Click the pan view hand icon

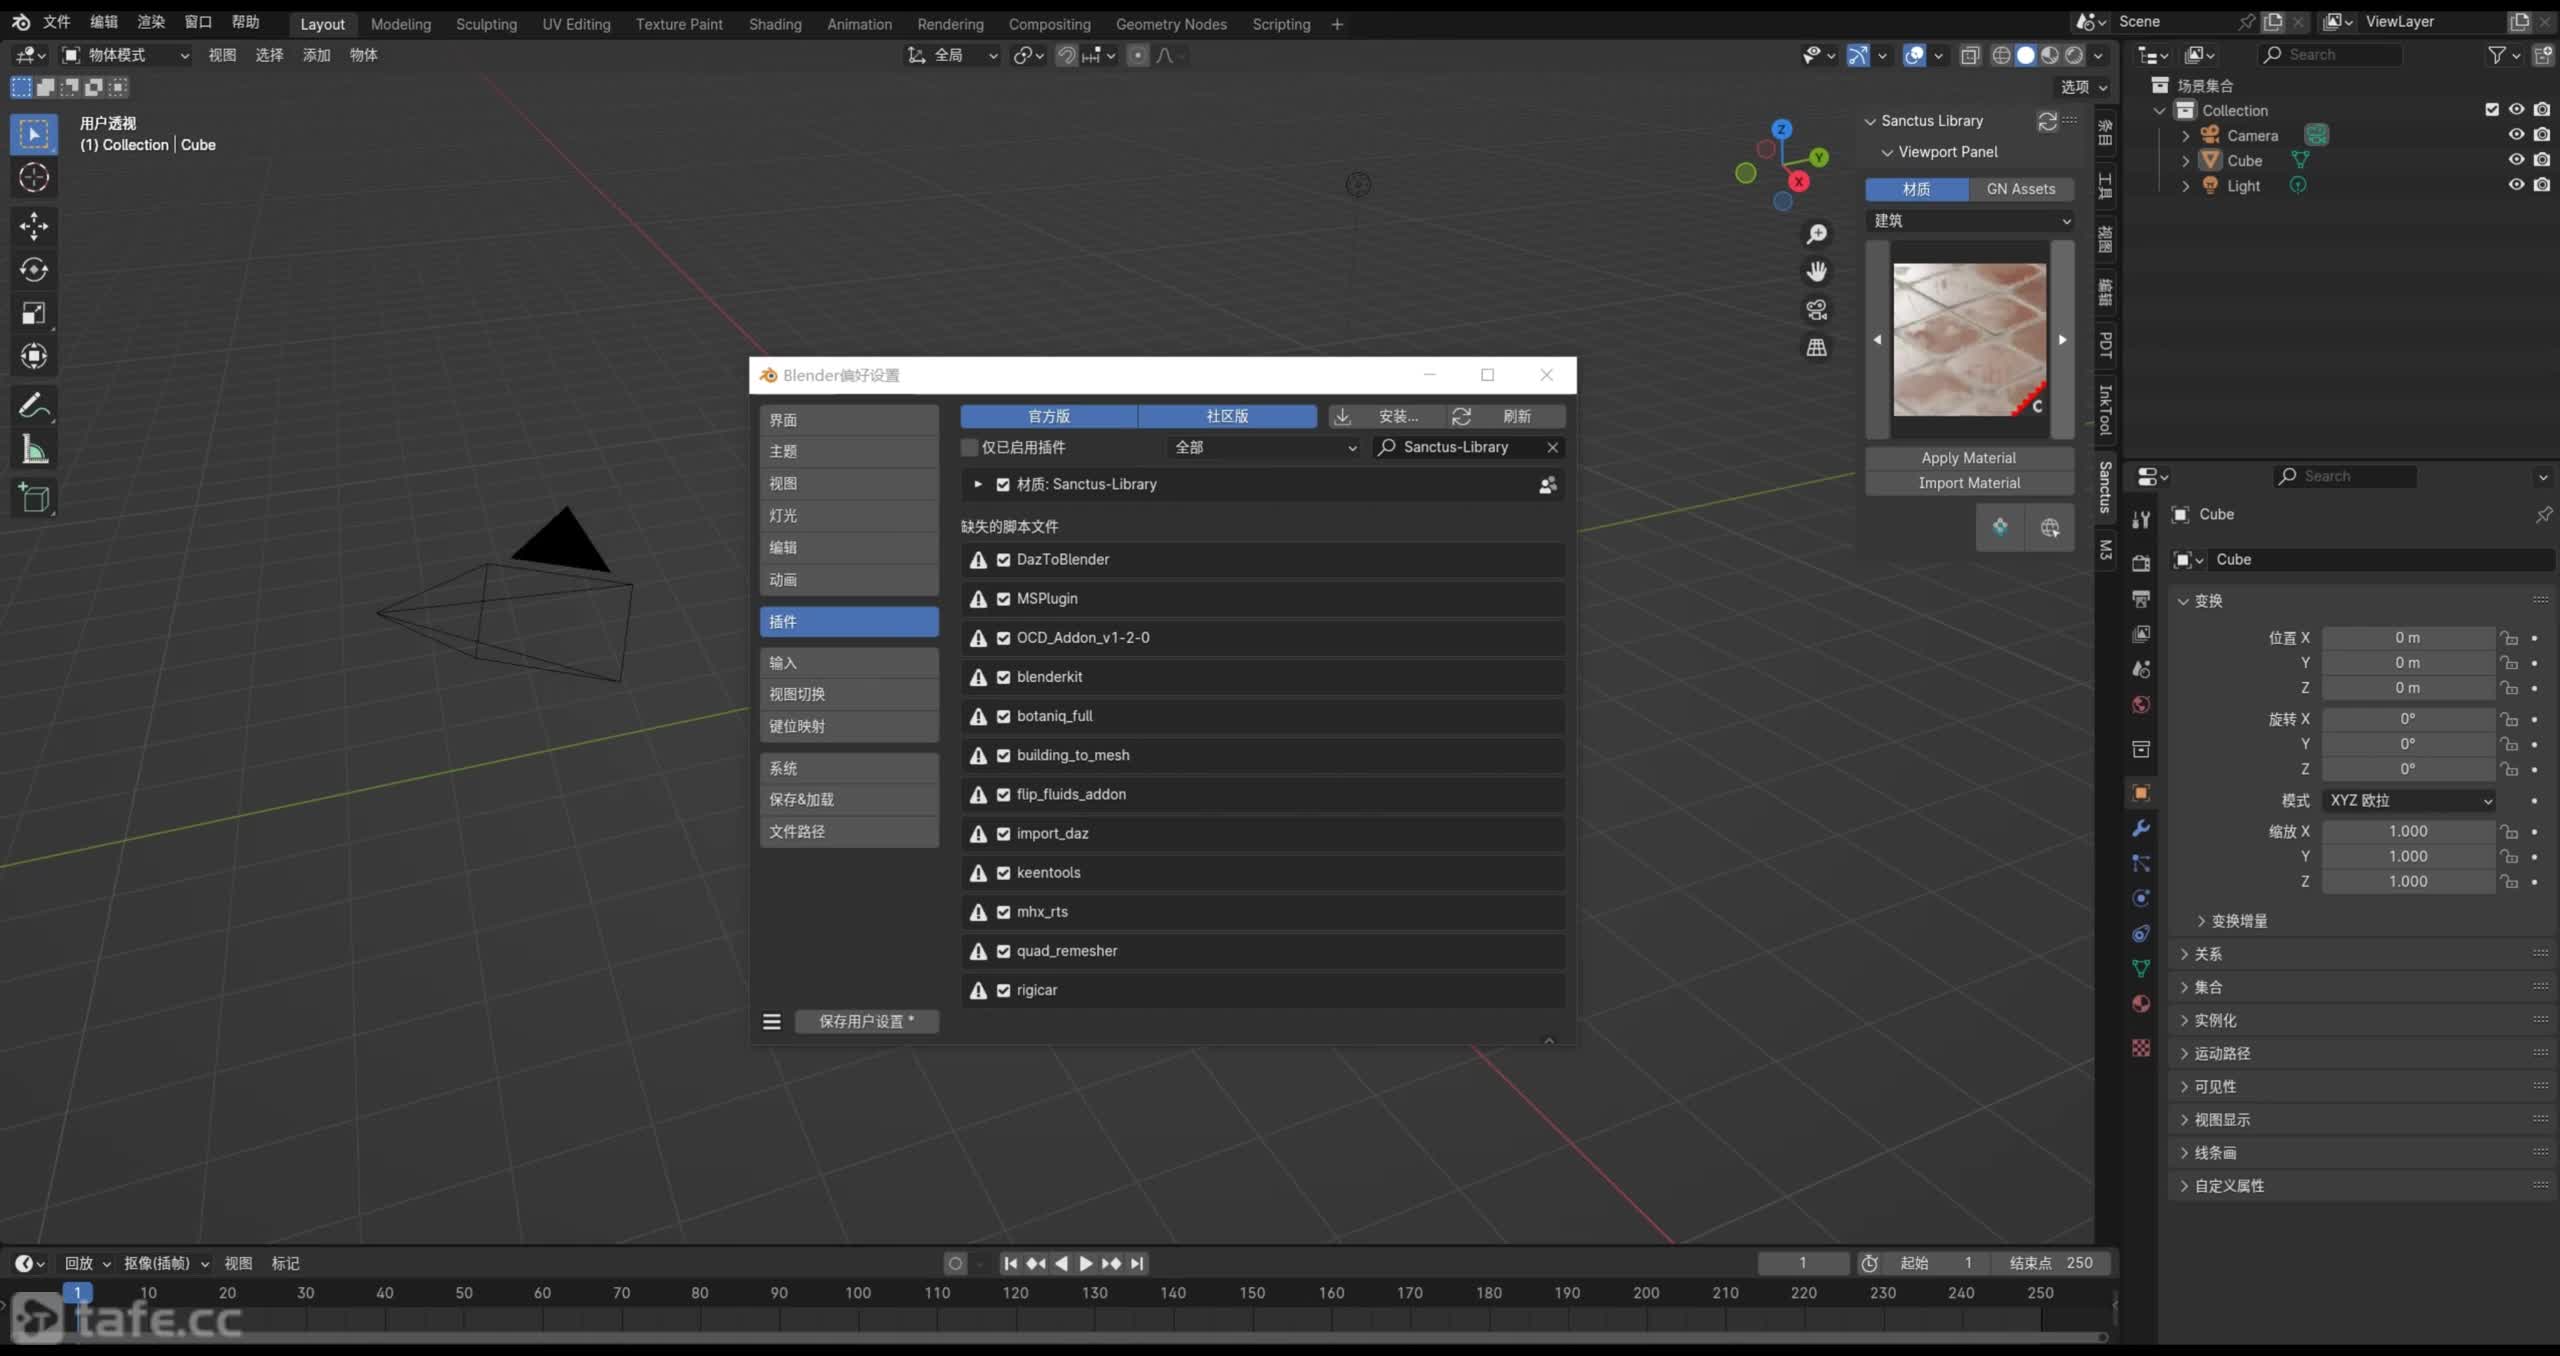(x=1817, y=272)
